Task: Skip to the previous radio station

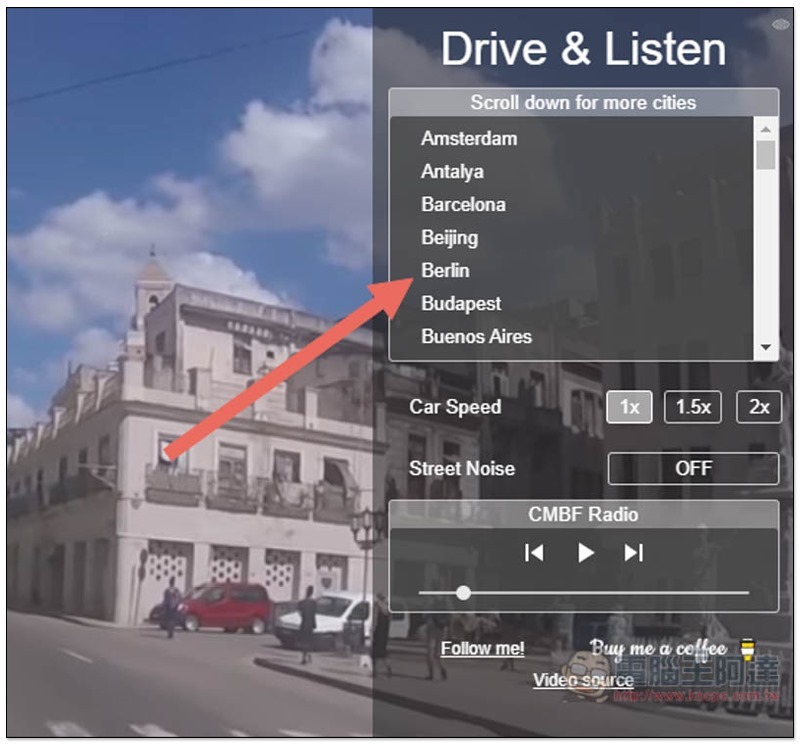Action: click(x=534, y=553)
